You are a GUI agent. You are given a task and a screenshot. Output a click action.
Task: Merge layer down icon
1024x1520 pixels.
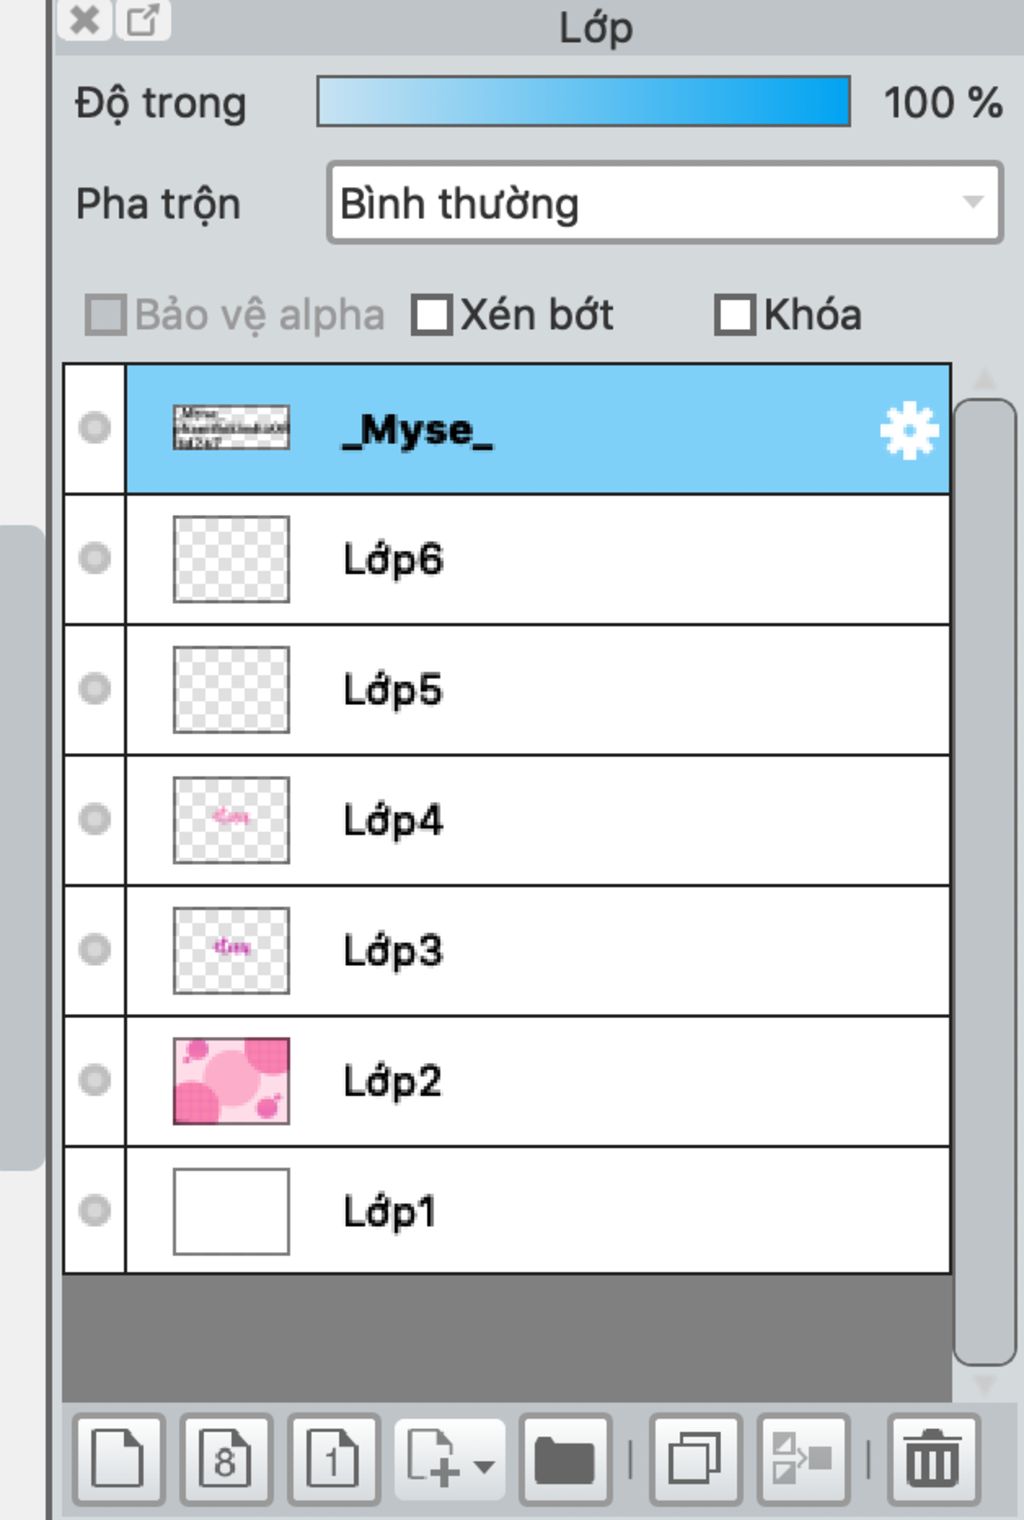pyautogui.click(x=803, y=1460)
